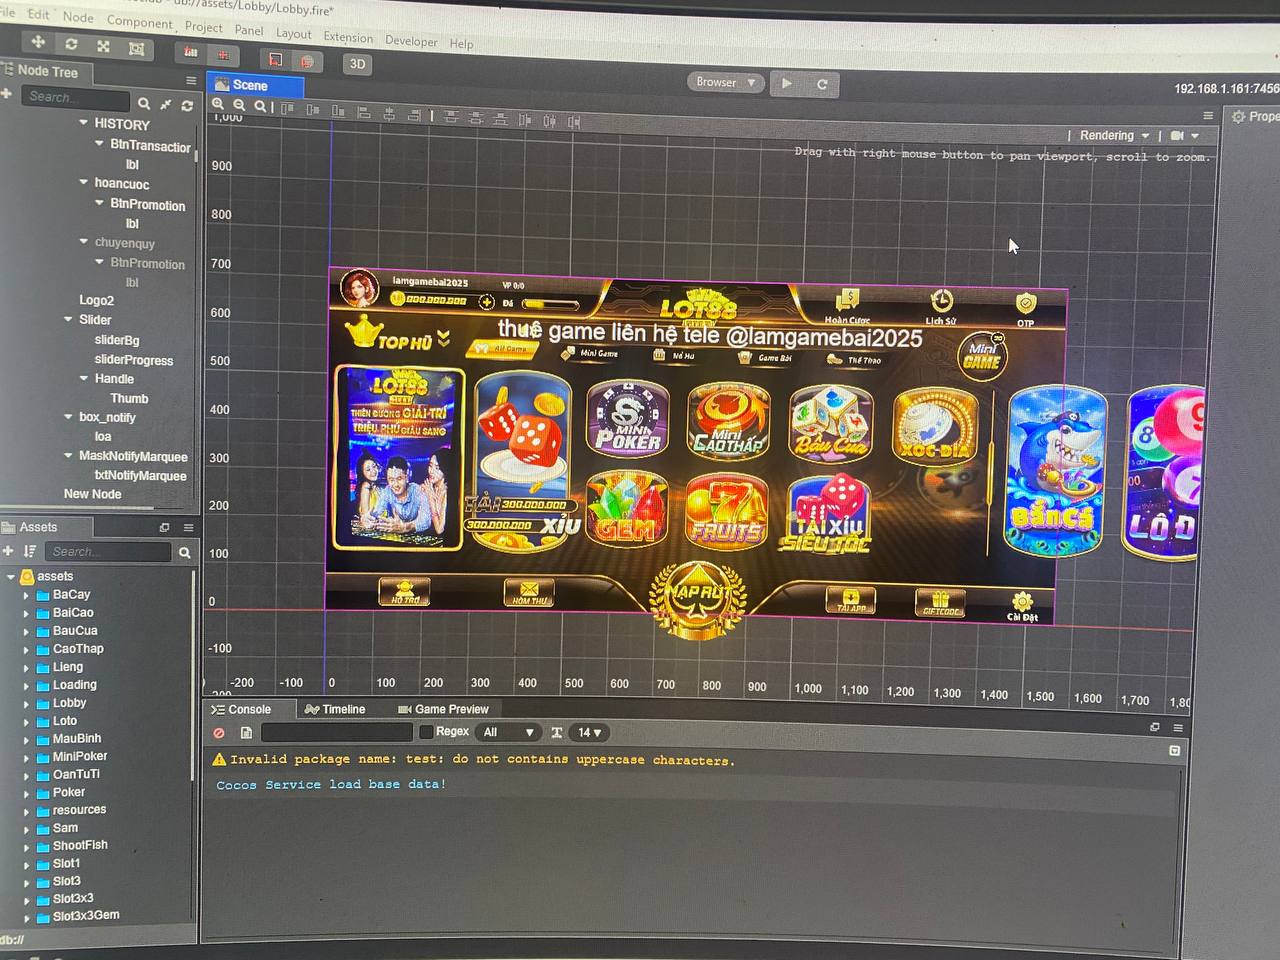This screenshot has width=1280, height=960.
Task: Click the Assets search magnifier icon
Action: tap(185, 552)
